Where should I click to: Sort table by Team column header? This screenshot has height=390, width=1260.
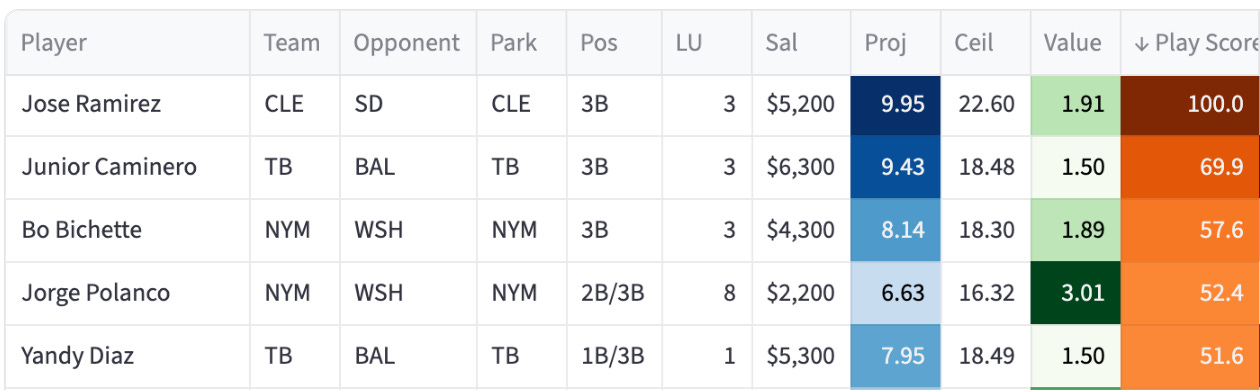(x=292, y=43)
